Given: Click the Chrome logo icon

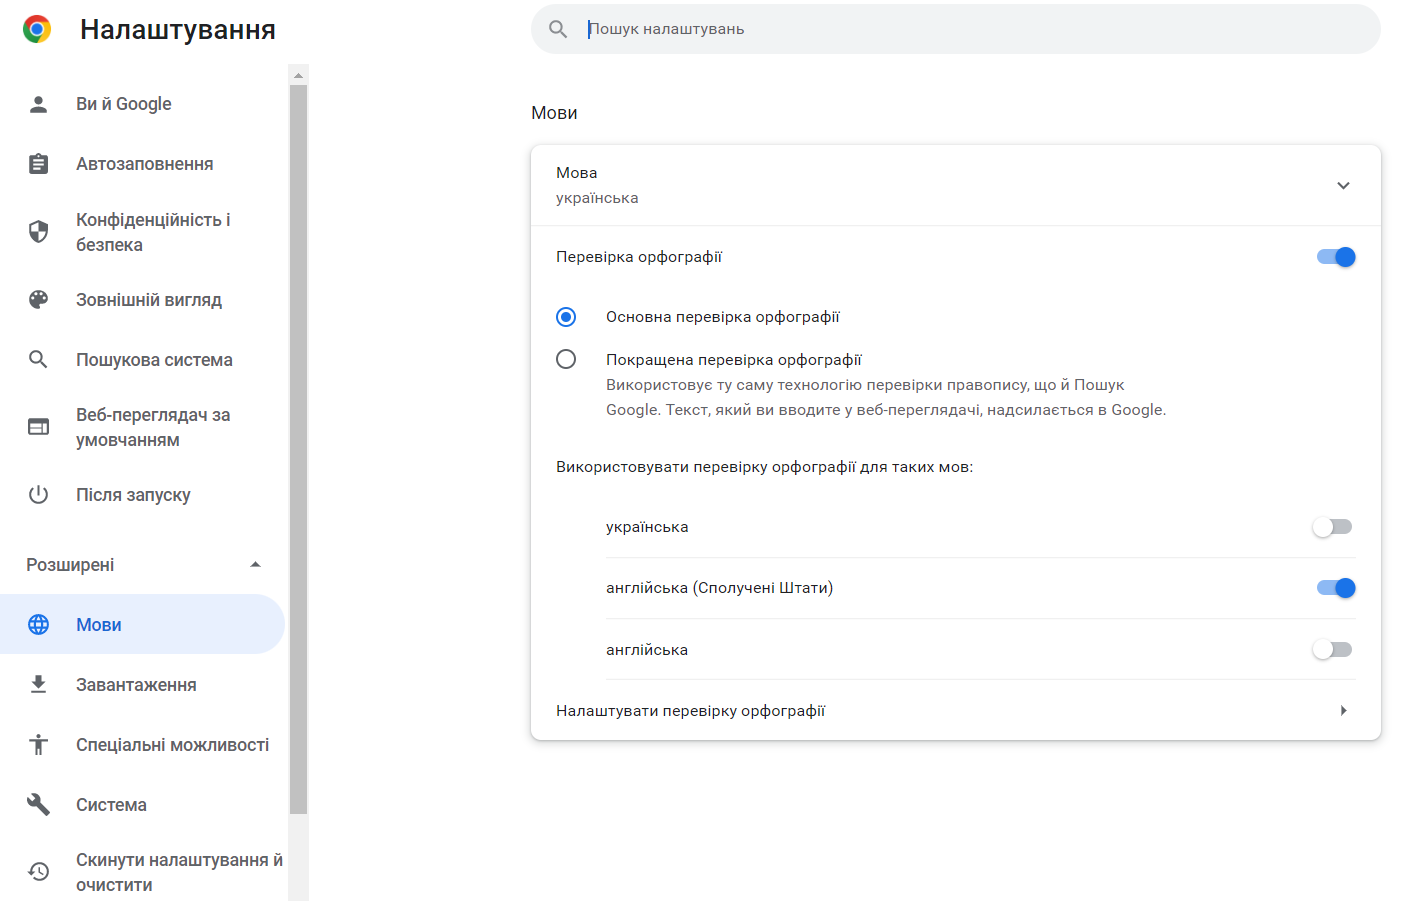Looking at the screenshot, I should [x=37, y=29].
